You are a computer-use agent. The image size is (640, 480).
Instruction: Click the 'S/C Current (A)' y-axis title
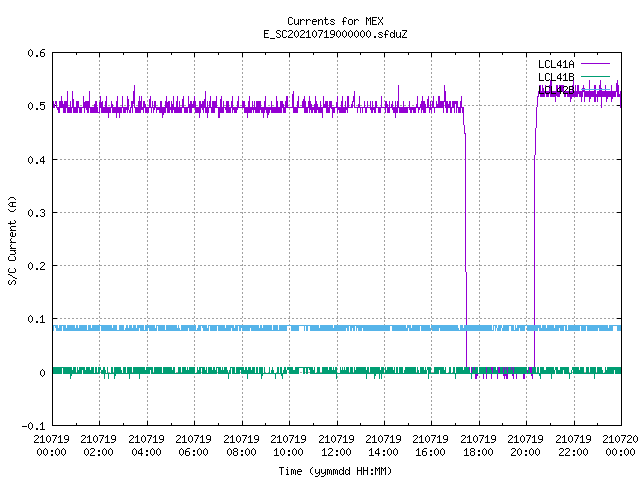click(x=12, y=241)
